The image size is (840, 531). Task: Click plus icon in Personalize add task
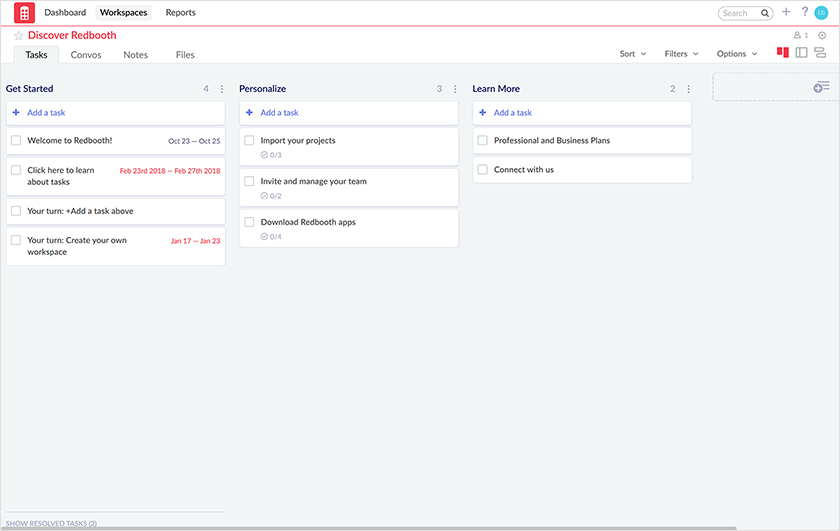click(x=249, y=113)
